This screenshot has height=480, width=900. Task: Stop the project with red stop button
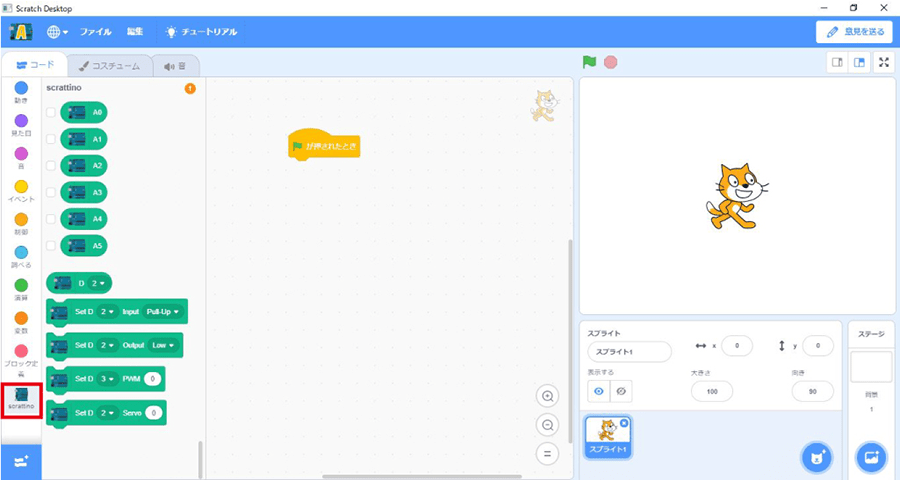[x=611, y=62]
